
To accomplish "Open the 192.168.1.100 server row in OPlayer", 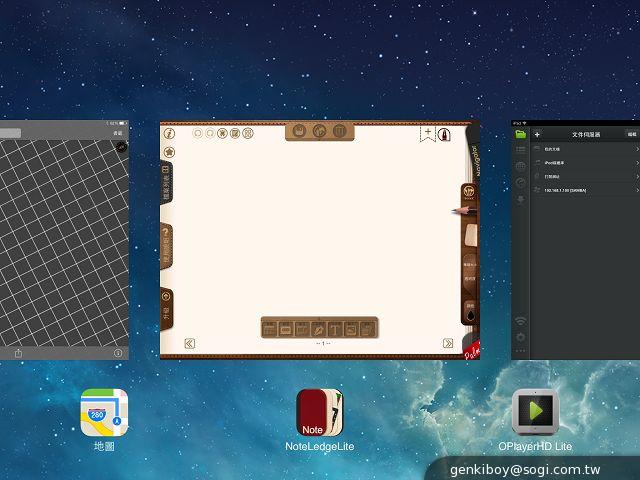I will (x=585, y=190).
